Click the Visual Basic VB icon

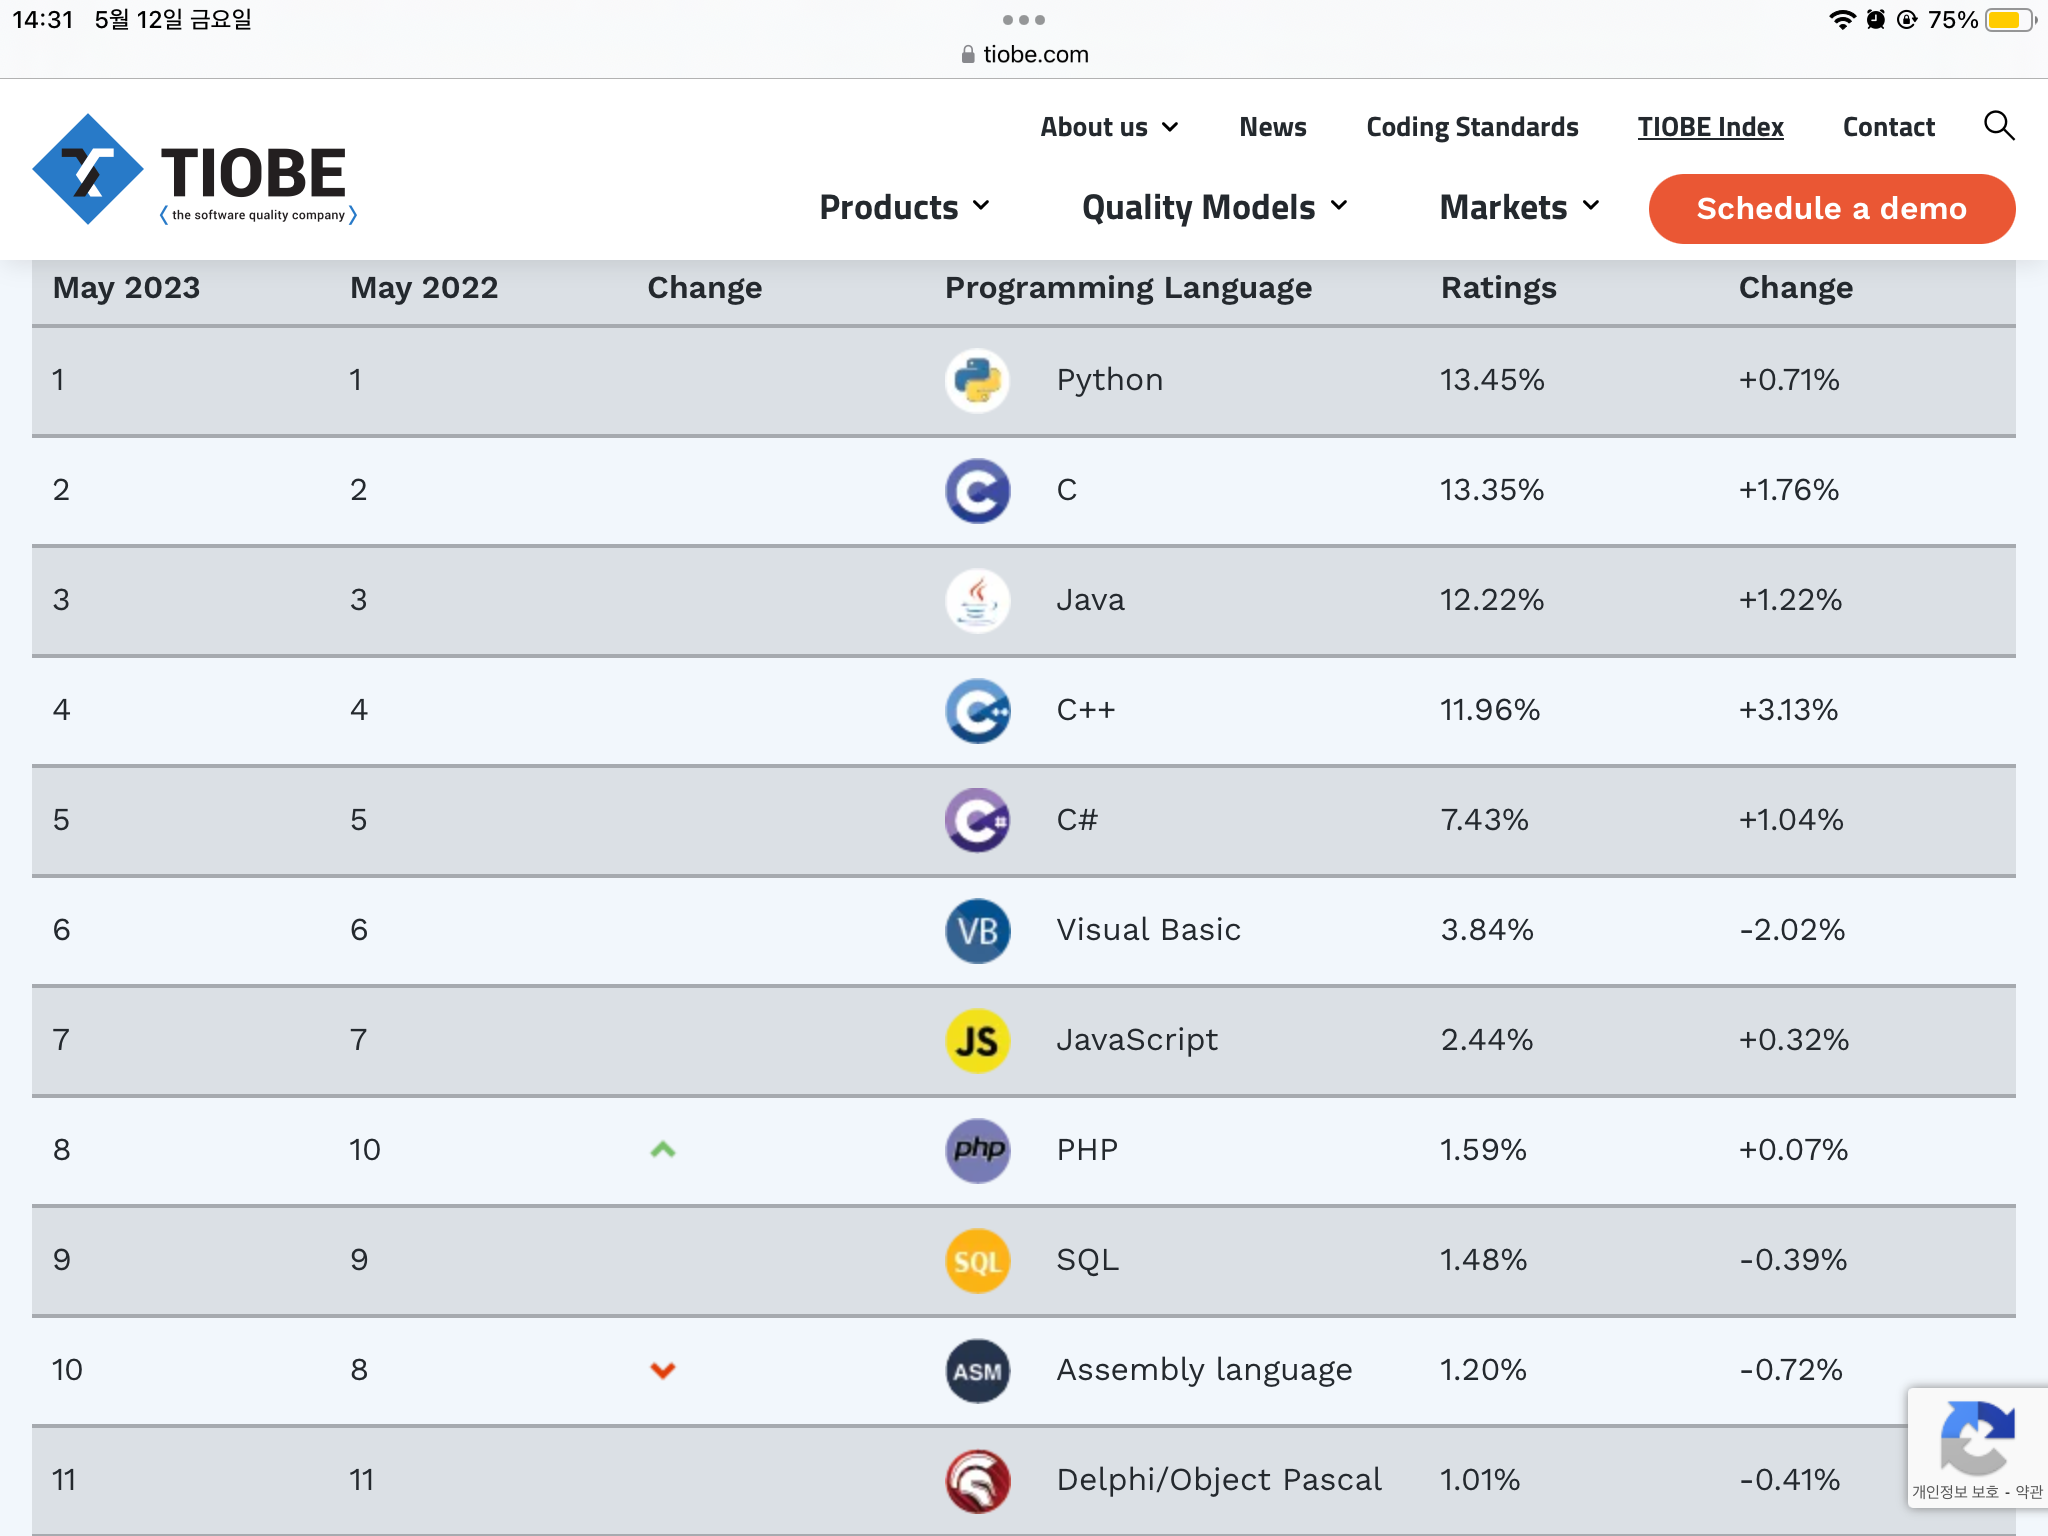point(977,930)
